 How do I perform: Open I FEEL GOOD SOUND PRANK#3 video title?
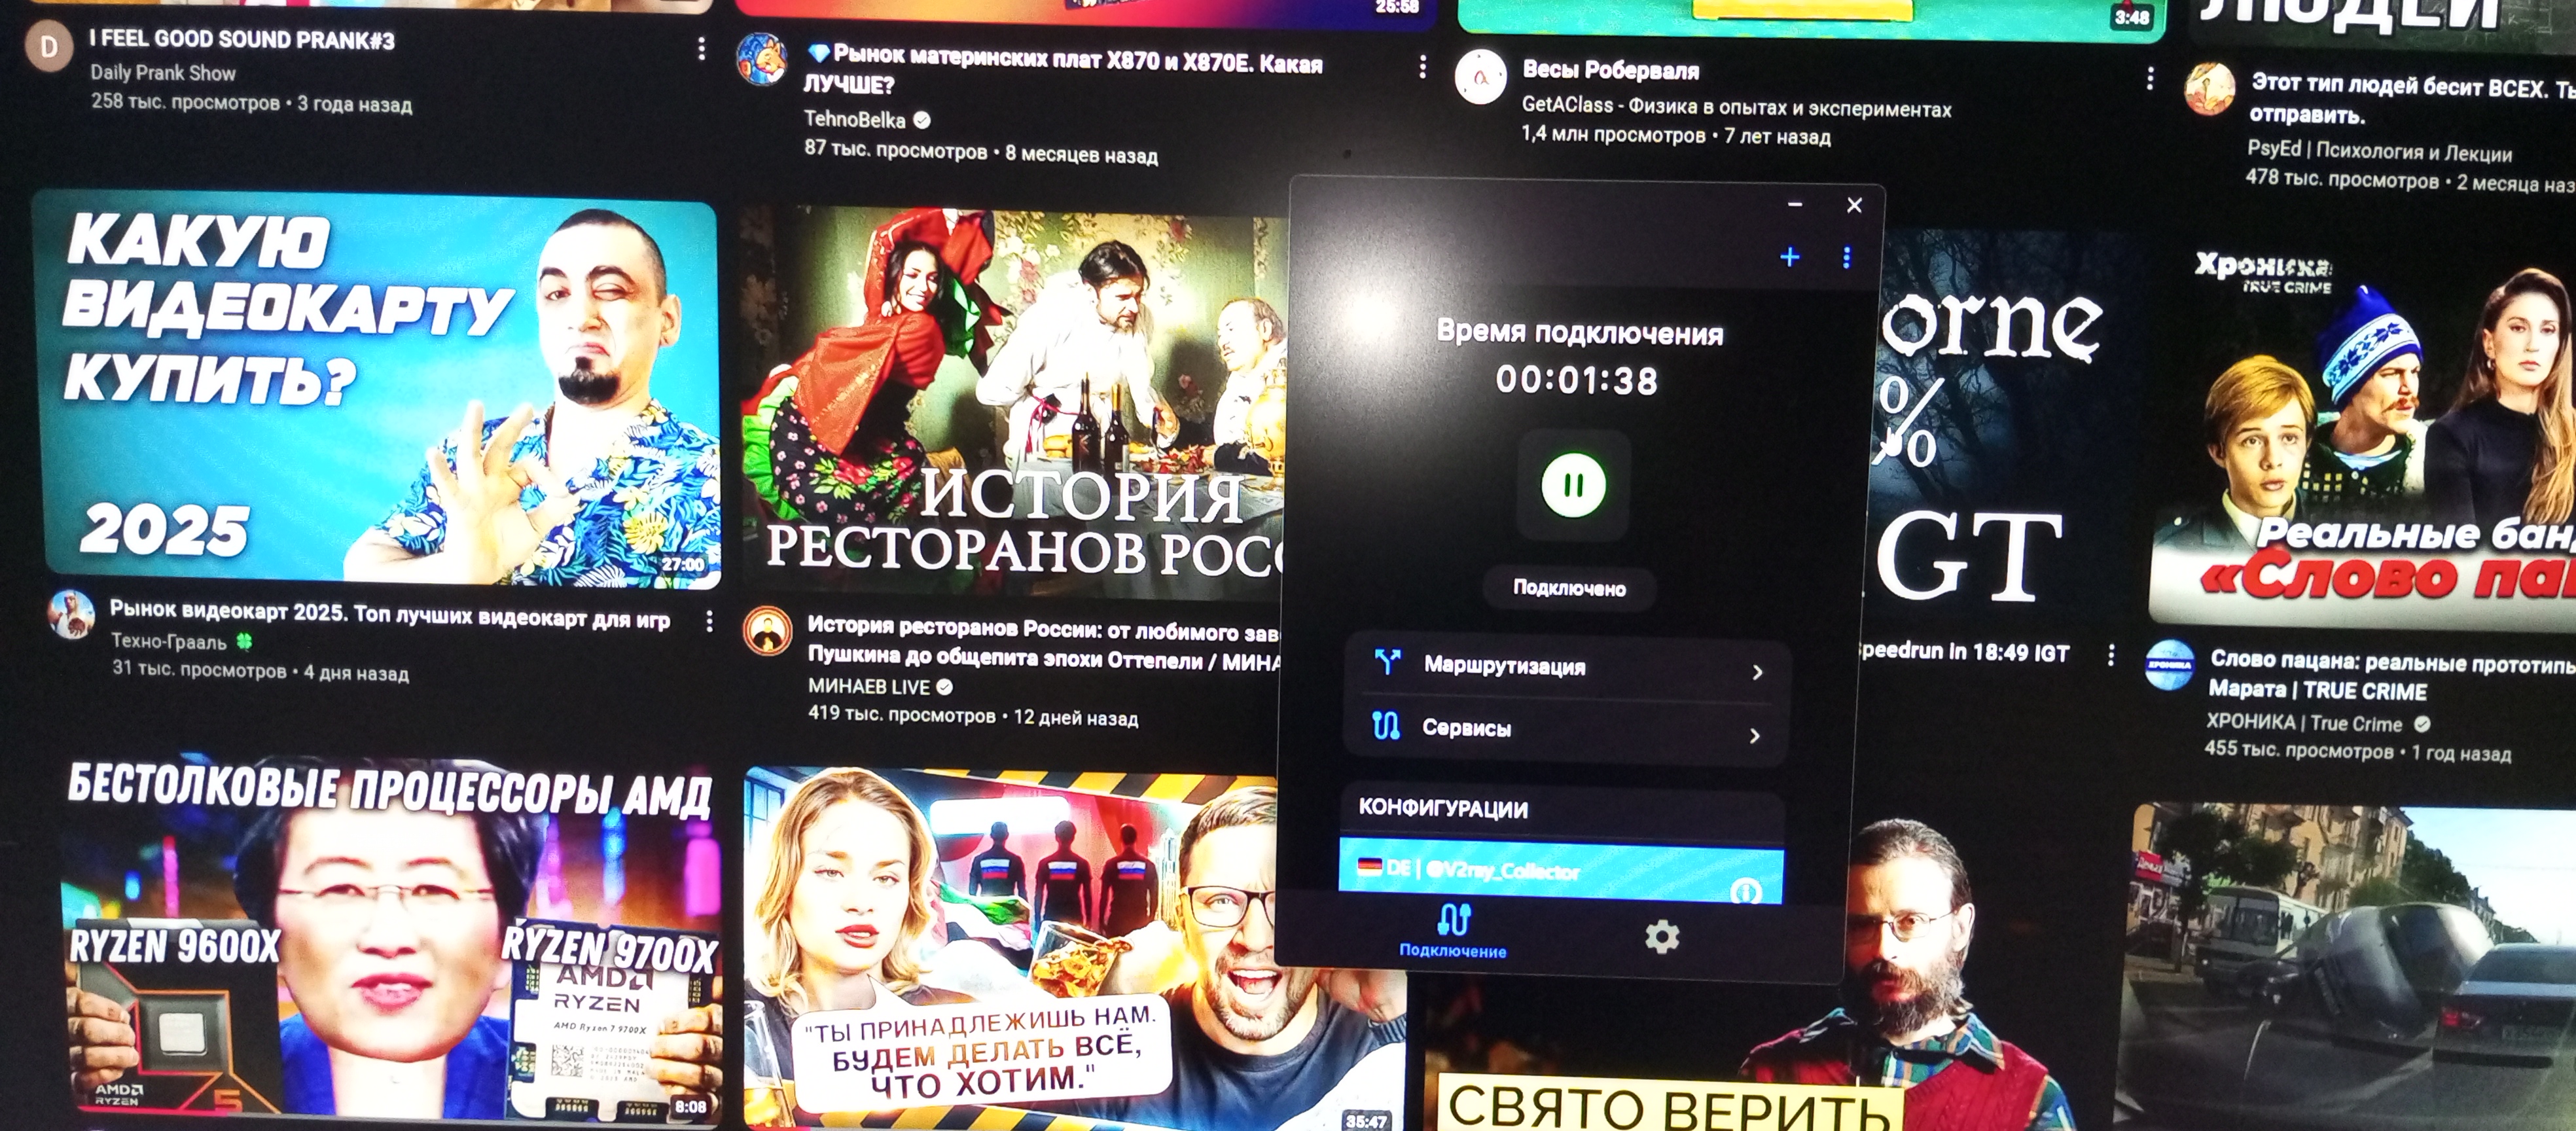coord(242,39)
